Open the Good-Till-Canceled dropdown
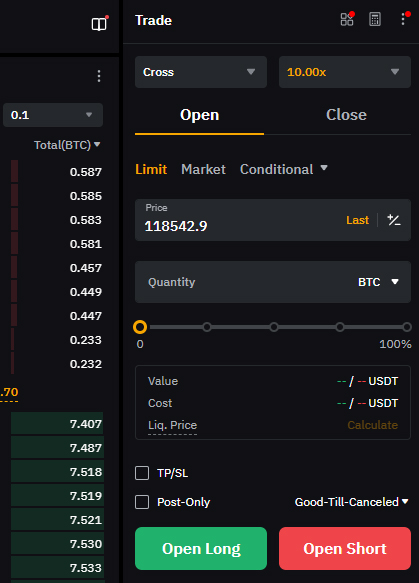 [x=351, y=502]
